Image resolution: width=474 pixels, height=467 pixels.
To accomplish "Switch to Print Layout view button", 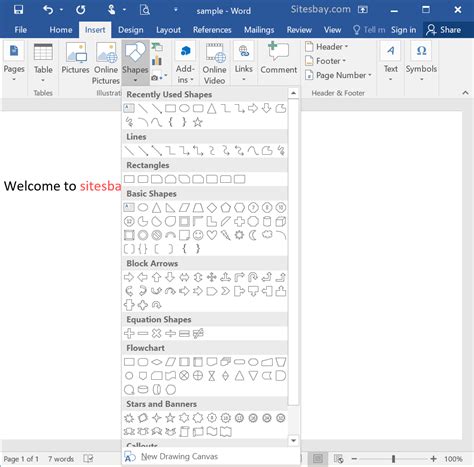I will click(x=318, y=459).
